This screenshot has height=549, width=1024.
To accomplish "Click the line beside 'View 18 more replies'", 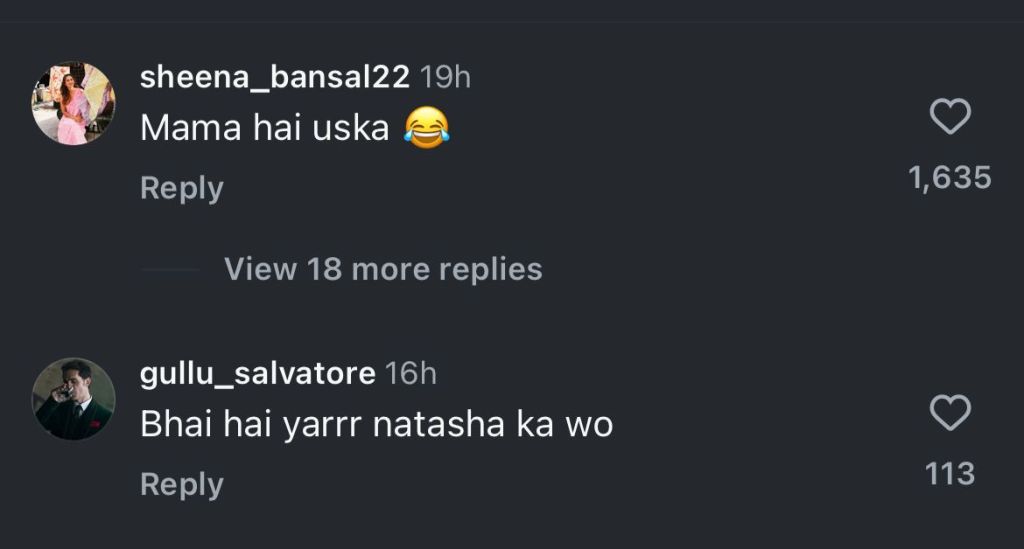I will 170,269.
